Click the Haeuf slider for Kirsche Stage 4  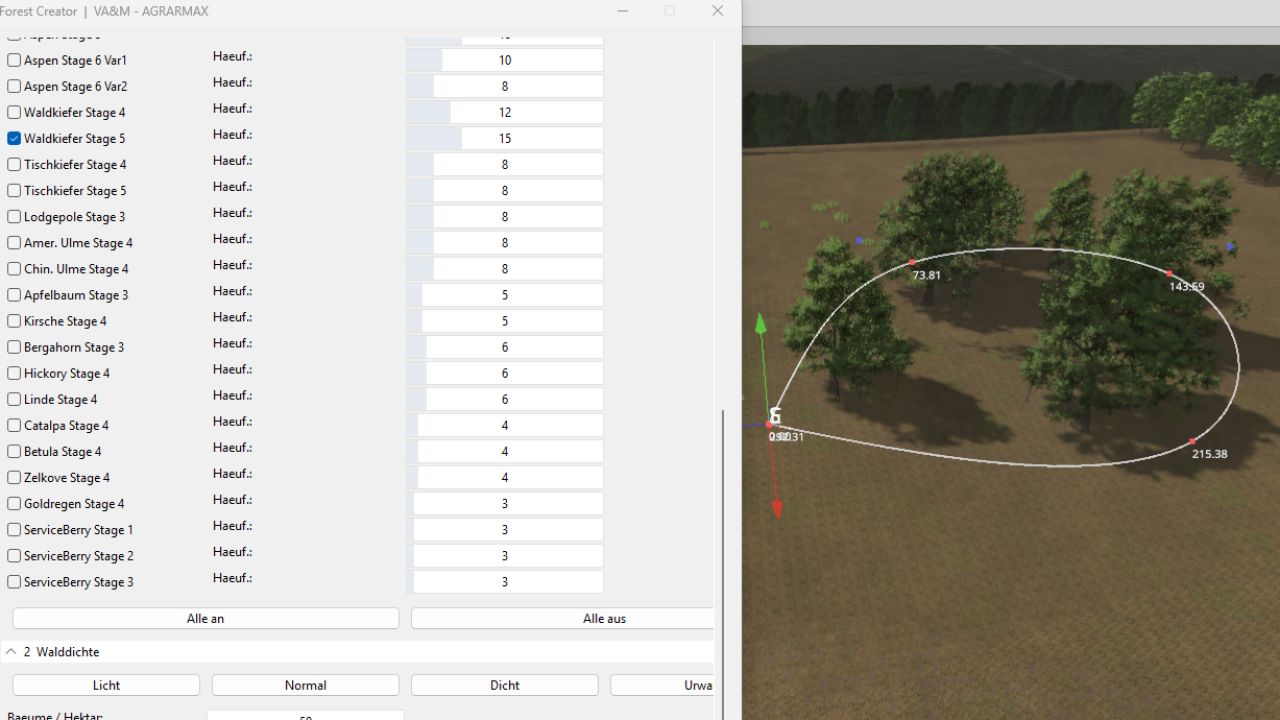pos(504,321)
